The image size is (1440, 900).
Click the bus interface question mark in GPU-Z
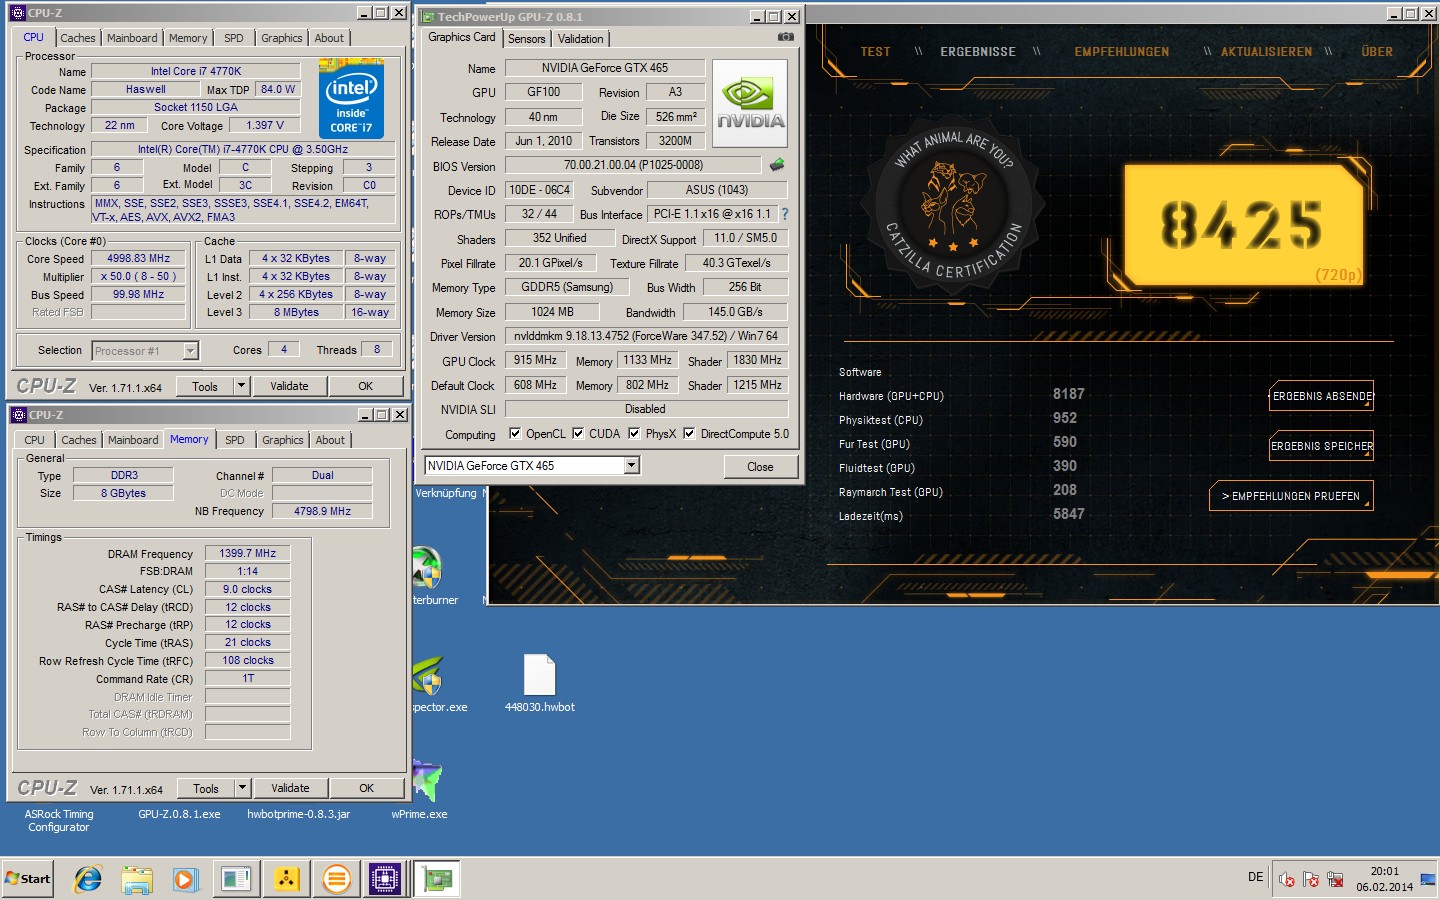click(785, 214)
